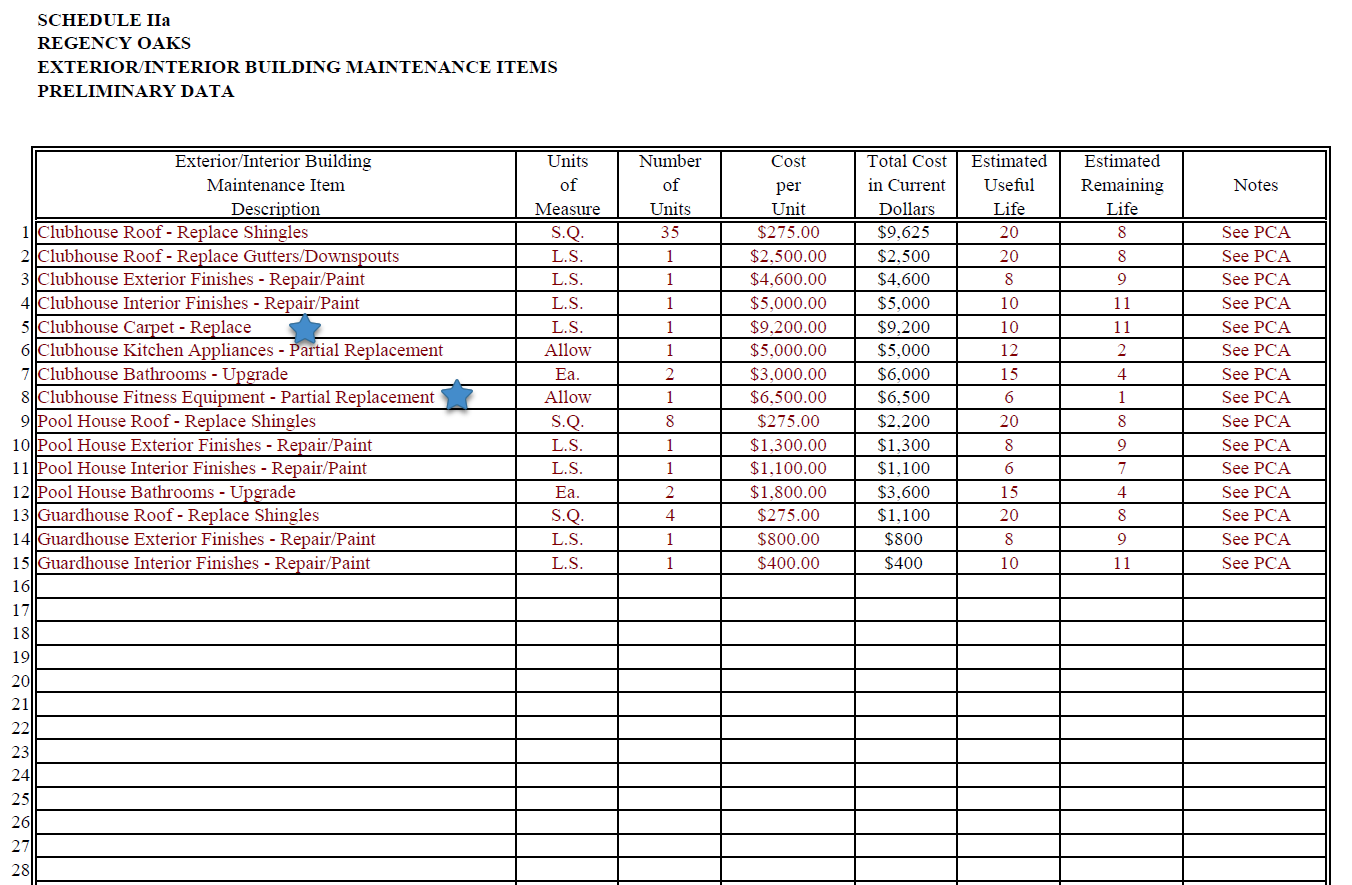Select 'See PCA' note for Clubhouse Roof Shingles
This screenshot has height=885, width=1352.
(x=1256, y=232)
